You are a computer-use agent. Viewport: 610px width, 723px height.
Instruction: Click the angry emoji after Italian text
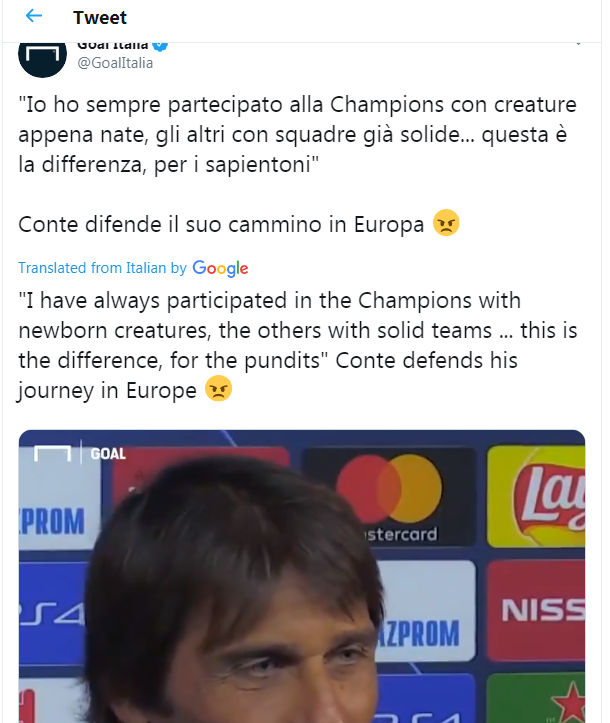coord(446,224)
